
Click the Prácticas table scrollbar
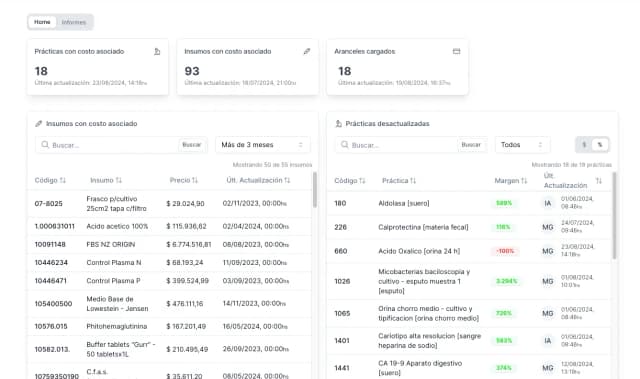615,215
